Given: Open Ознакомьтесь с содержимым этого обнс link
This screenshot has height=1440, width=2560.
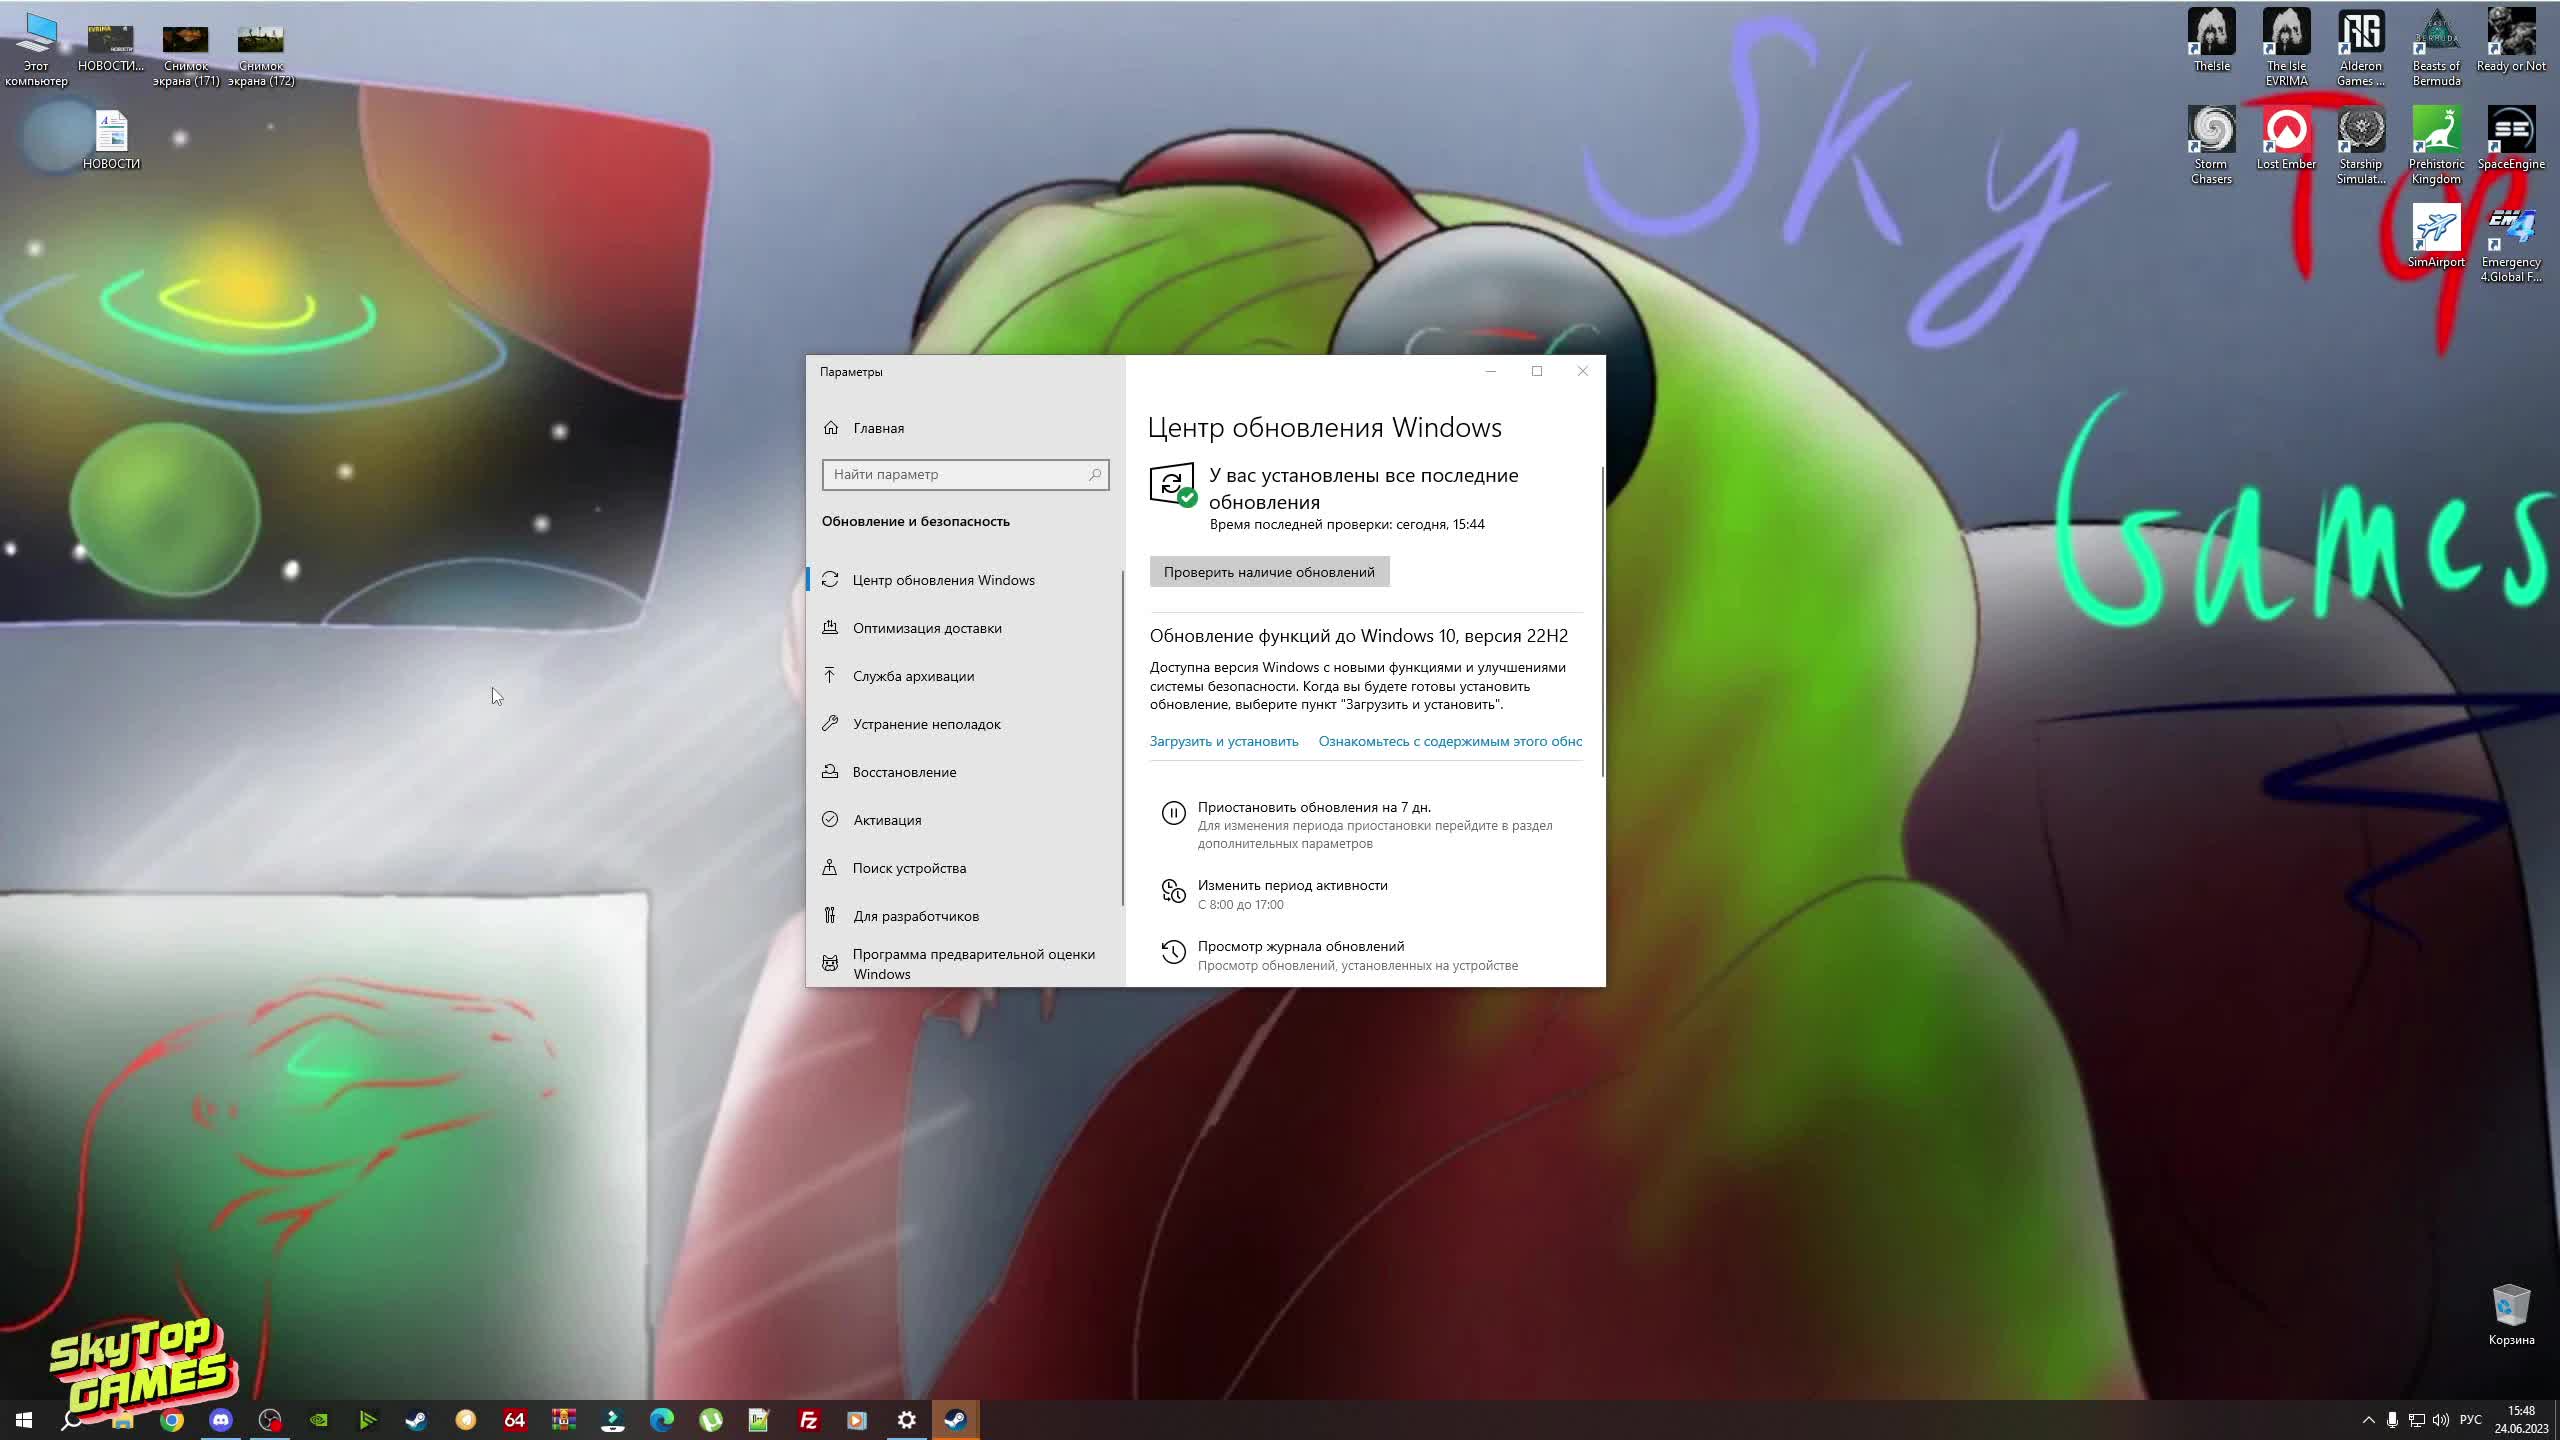Looking at the screenshot, I should pos(1451,740).
